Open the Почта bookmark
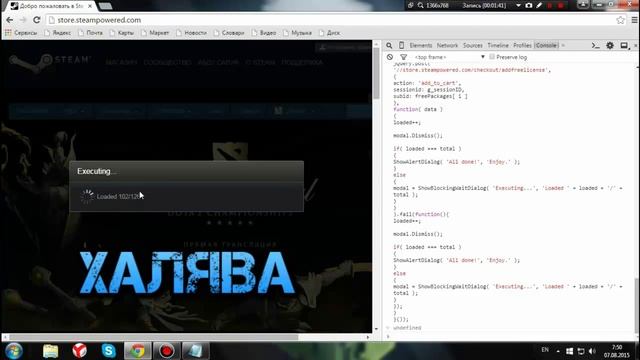The height and width of the screenshot is (360, 640). pos(91,33)
